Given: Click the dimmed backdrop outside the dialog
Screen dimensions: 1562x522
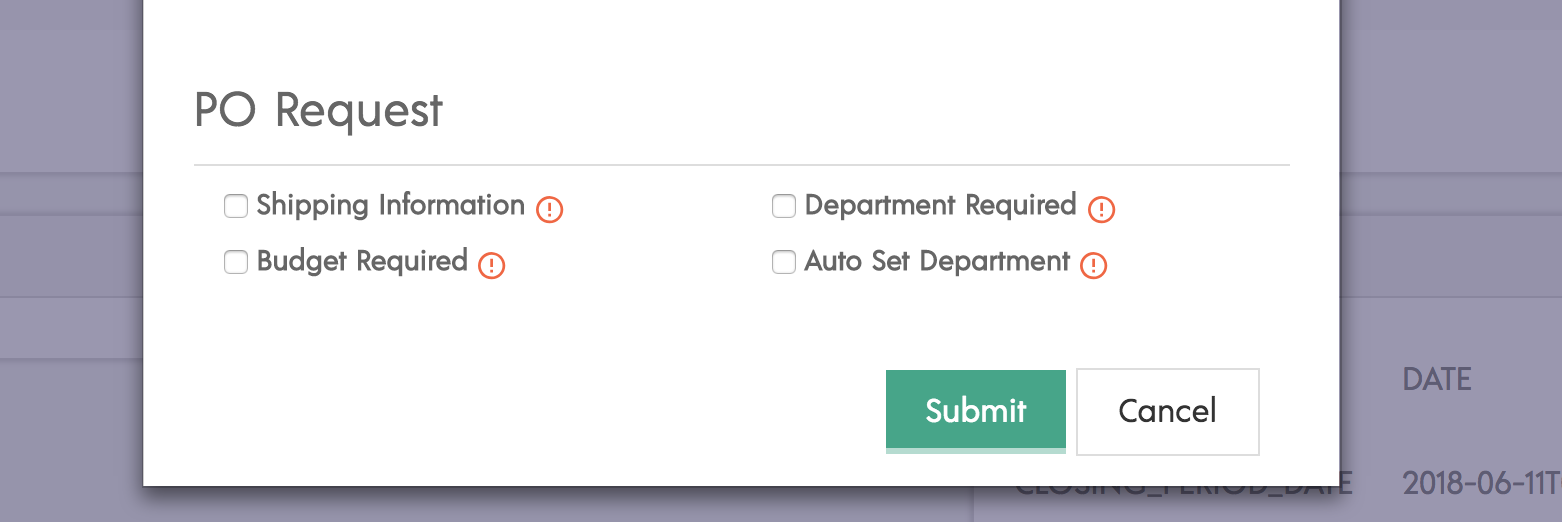Looking at the screenshot, I should click(70, 260).
